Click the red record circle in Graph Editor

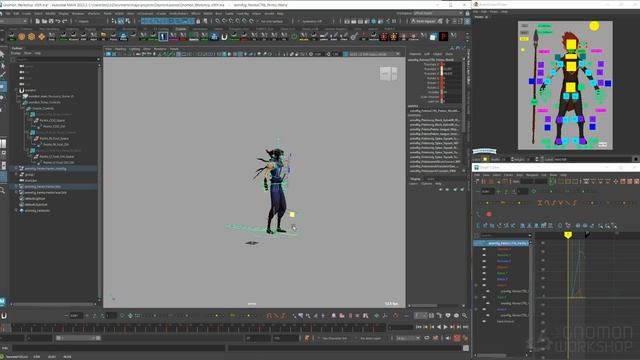(489, 214)
